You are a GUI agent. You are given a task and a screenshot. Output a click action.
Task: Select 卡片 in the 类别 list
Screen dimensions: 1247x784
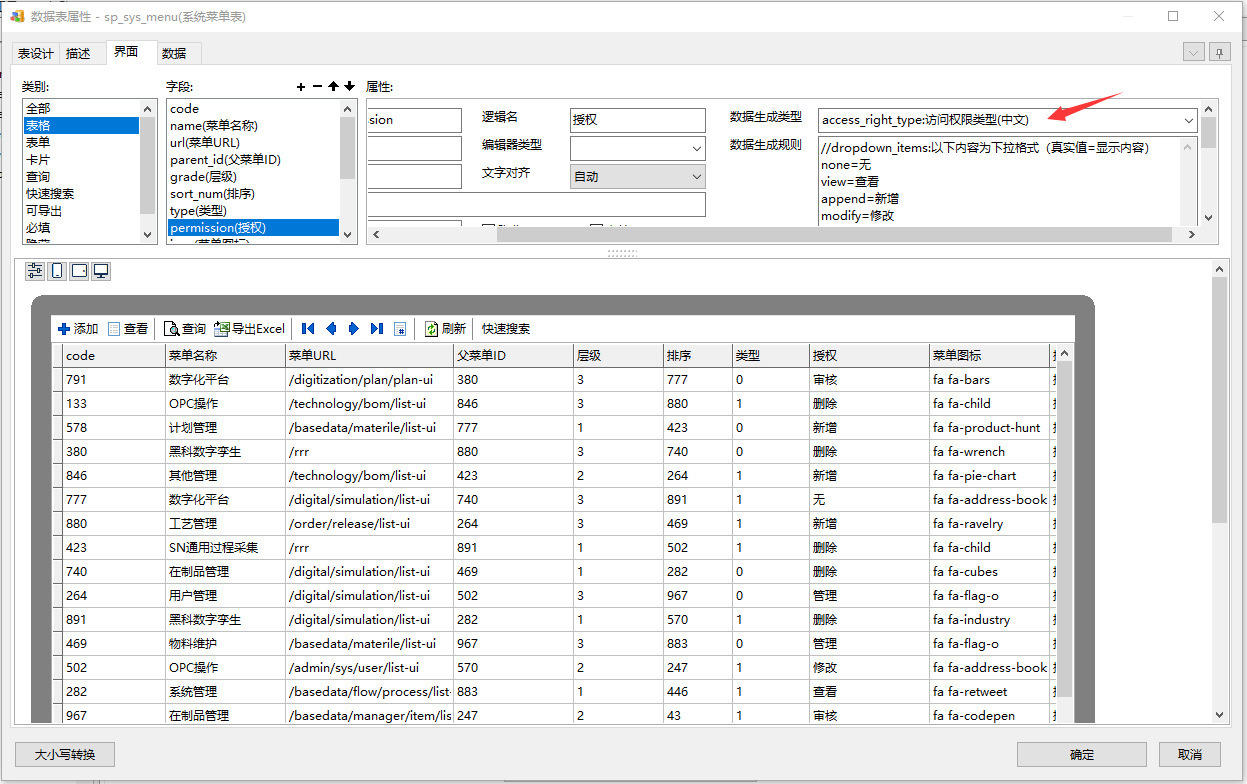click(x=81, y=159)
